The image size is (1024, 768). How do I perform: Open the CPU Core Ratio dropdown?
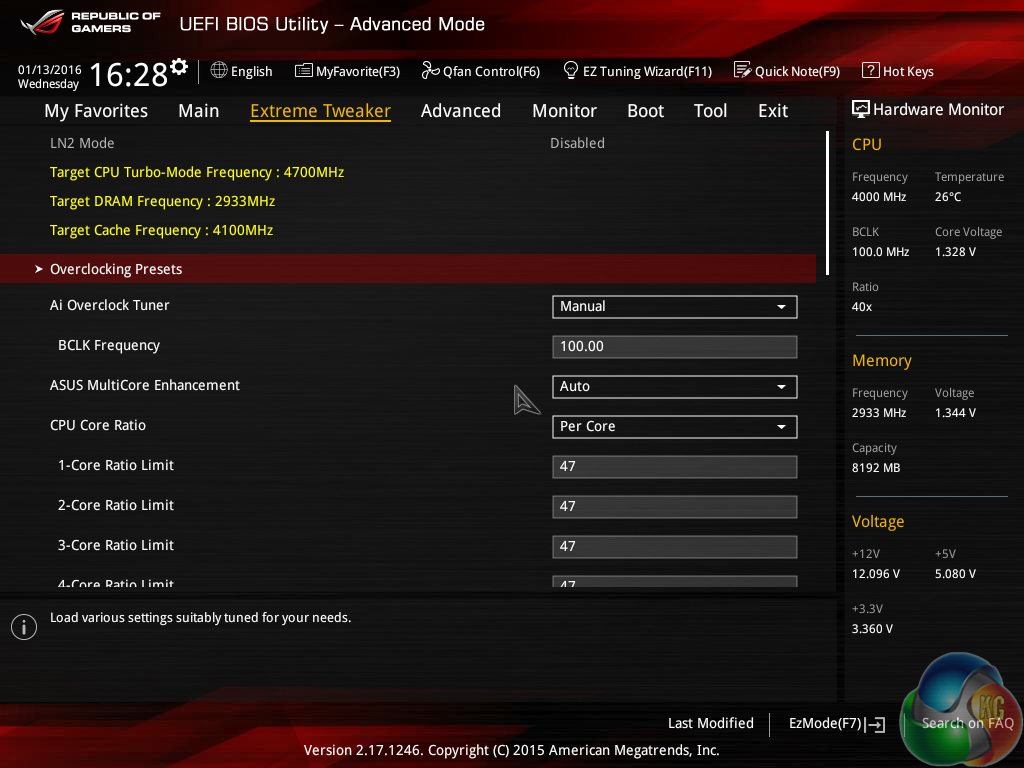point(675,426)
